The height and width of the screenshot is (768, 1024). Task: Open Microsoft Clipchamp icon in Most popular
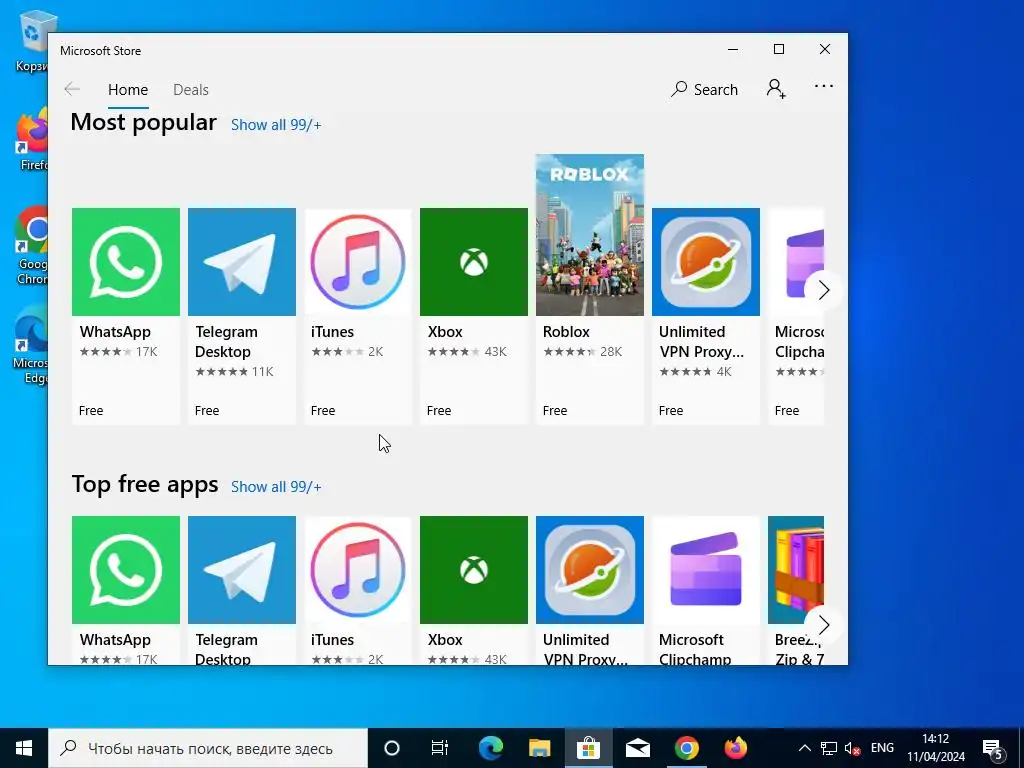[796, 262]
